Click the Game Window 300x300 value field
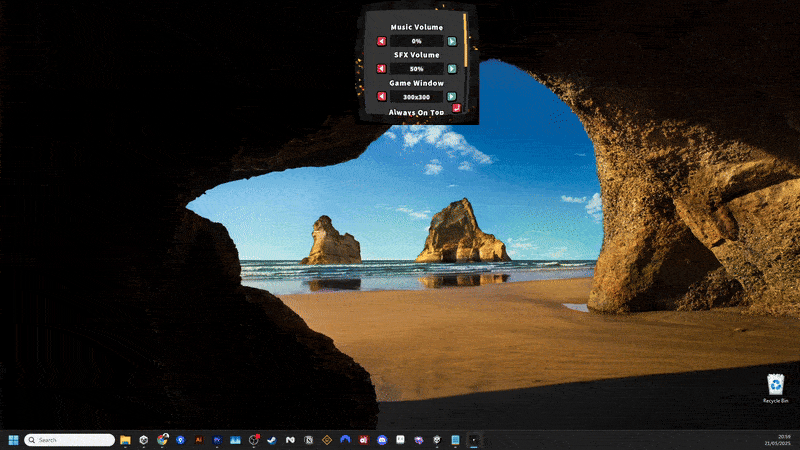 click(416, 97)
